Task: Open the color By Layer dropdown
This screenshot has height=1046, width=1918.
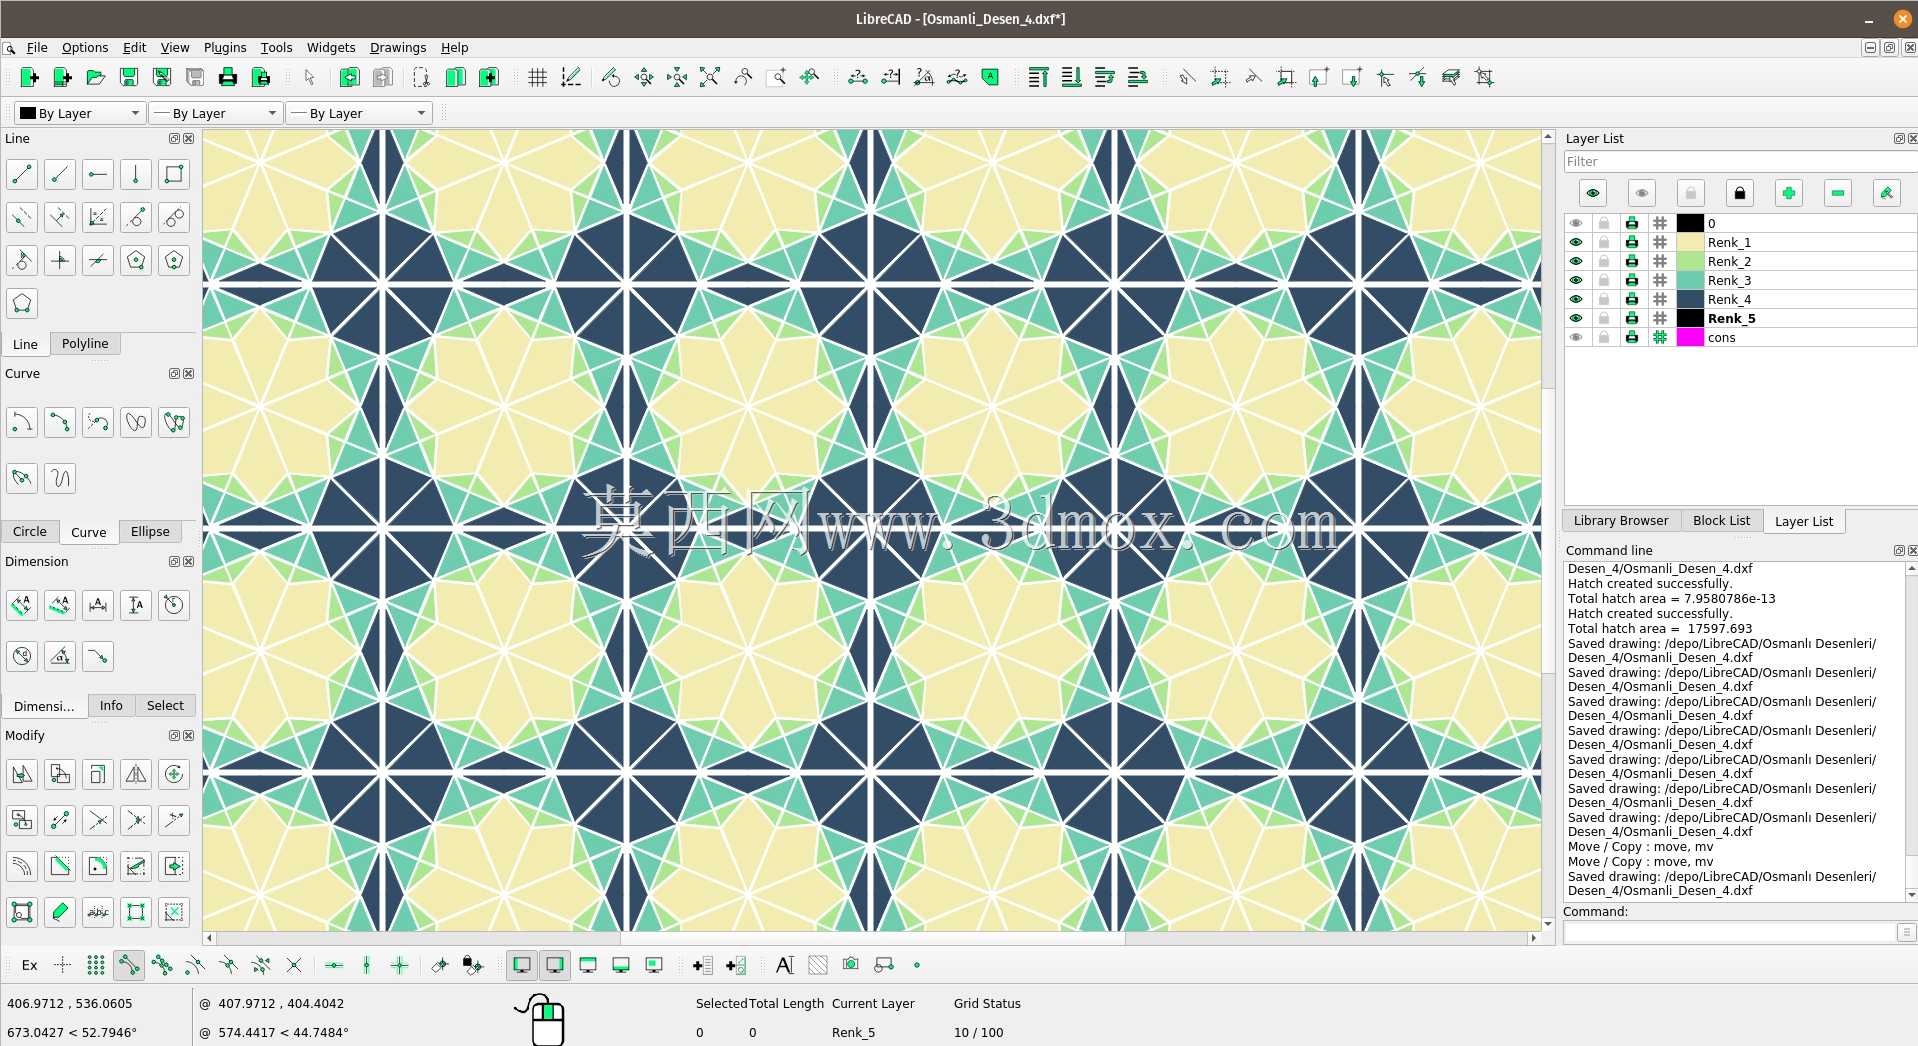Action: click(x=80, y=113)
